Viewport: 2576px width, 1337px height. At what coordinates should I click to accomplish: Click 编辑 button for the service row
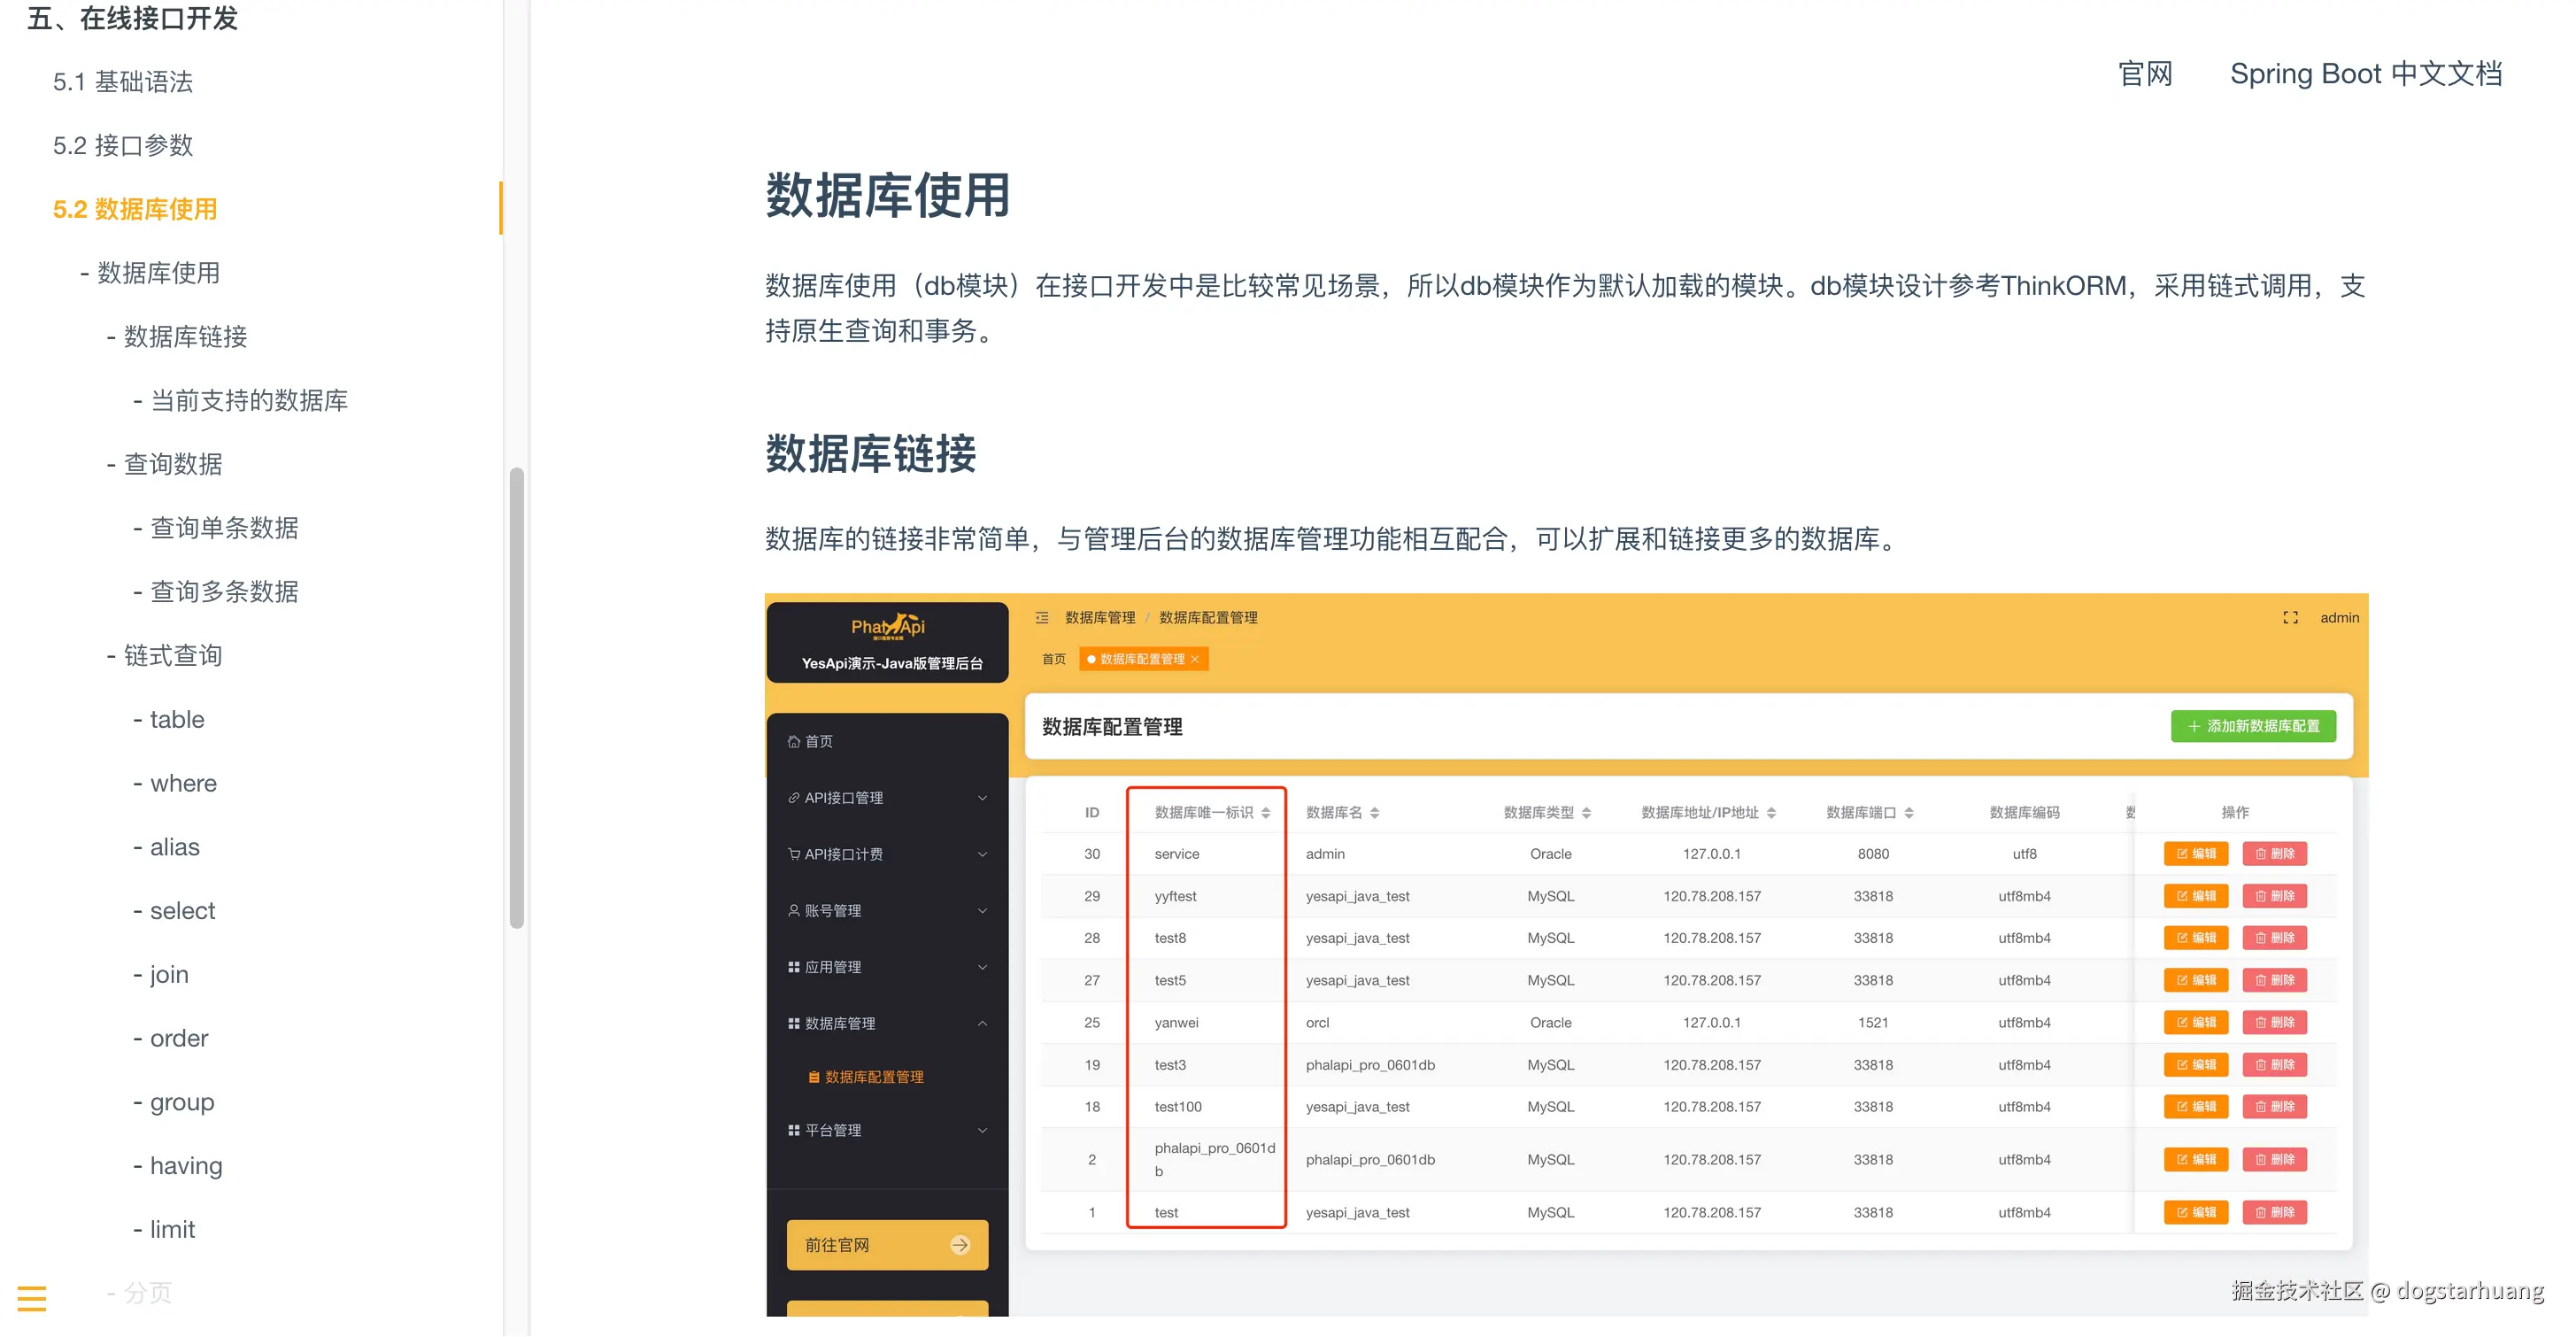pos(2196,854)
